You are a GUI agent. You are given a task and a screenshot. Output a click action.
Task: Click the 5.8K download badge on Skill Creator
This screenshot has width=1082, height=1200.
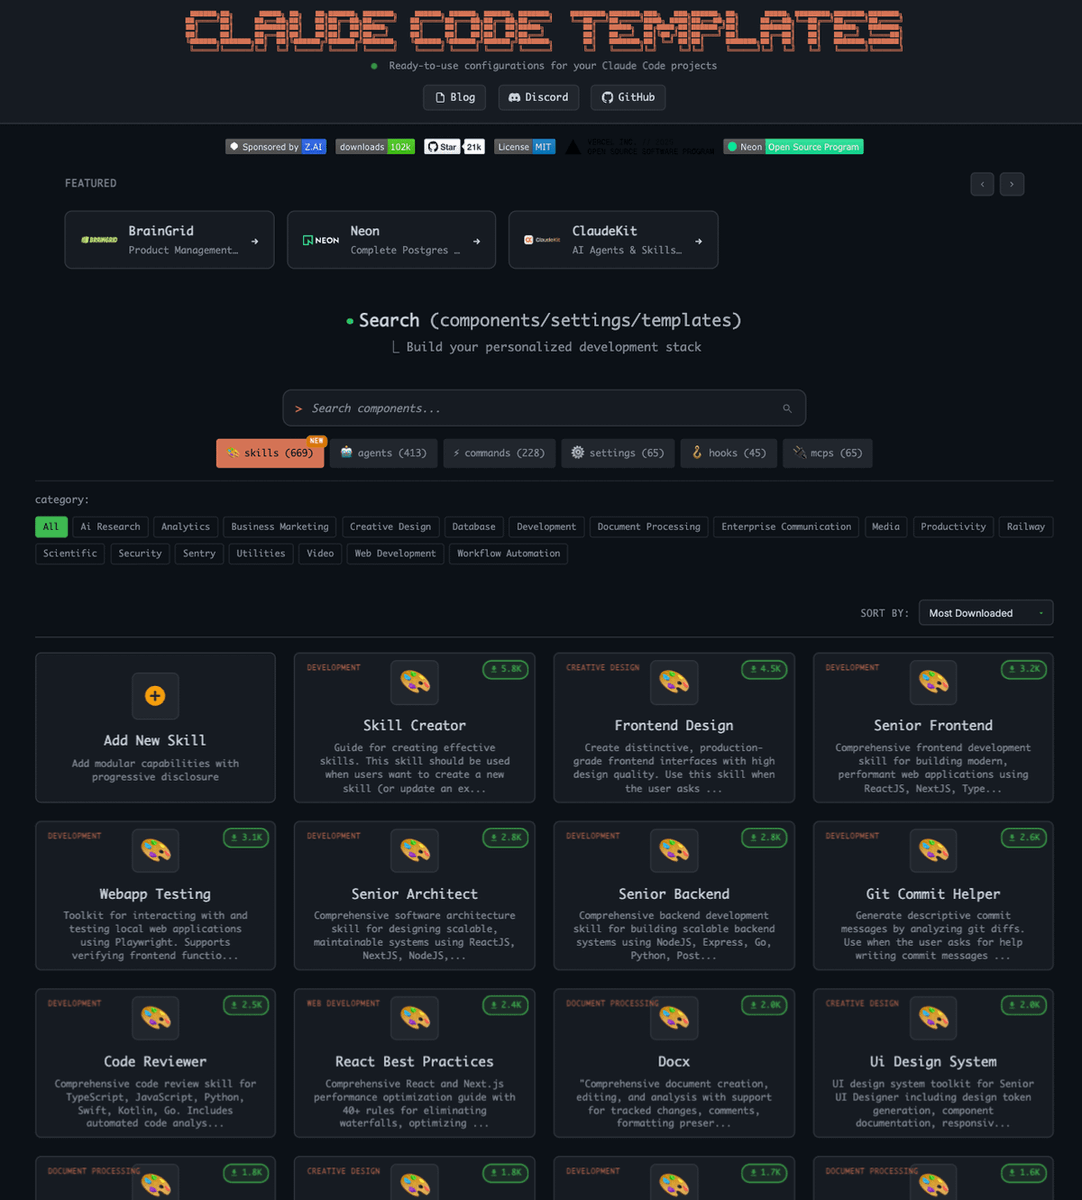point(505,669)
